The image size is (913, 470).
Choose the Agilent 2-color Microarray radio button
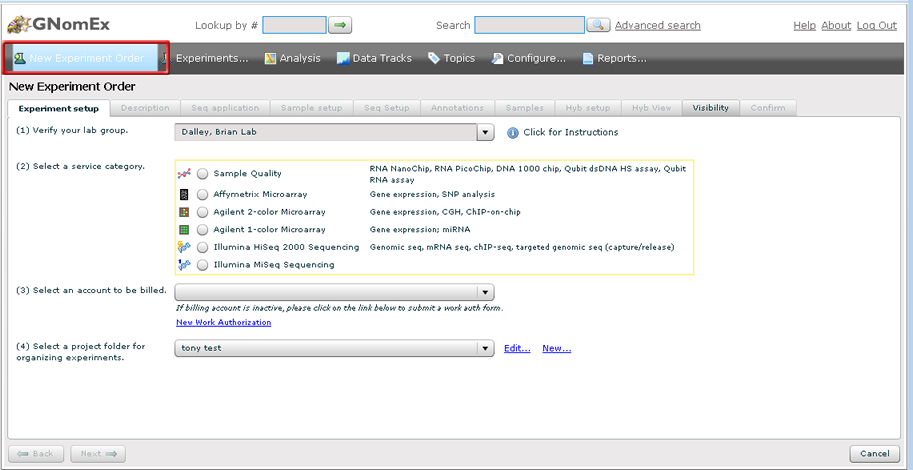[x=203, y=212]
